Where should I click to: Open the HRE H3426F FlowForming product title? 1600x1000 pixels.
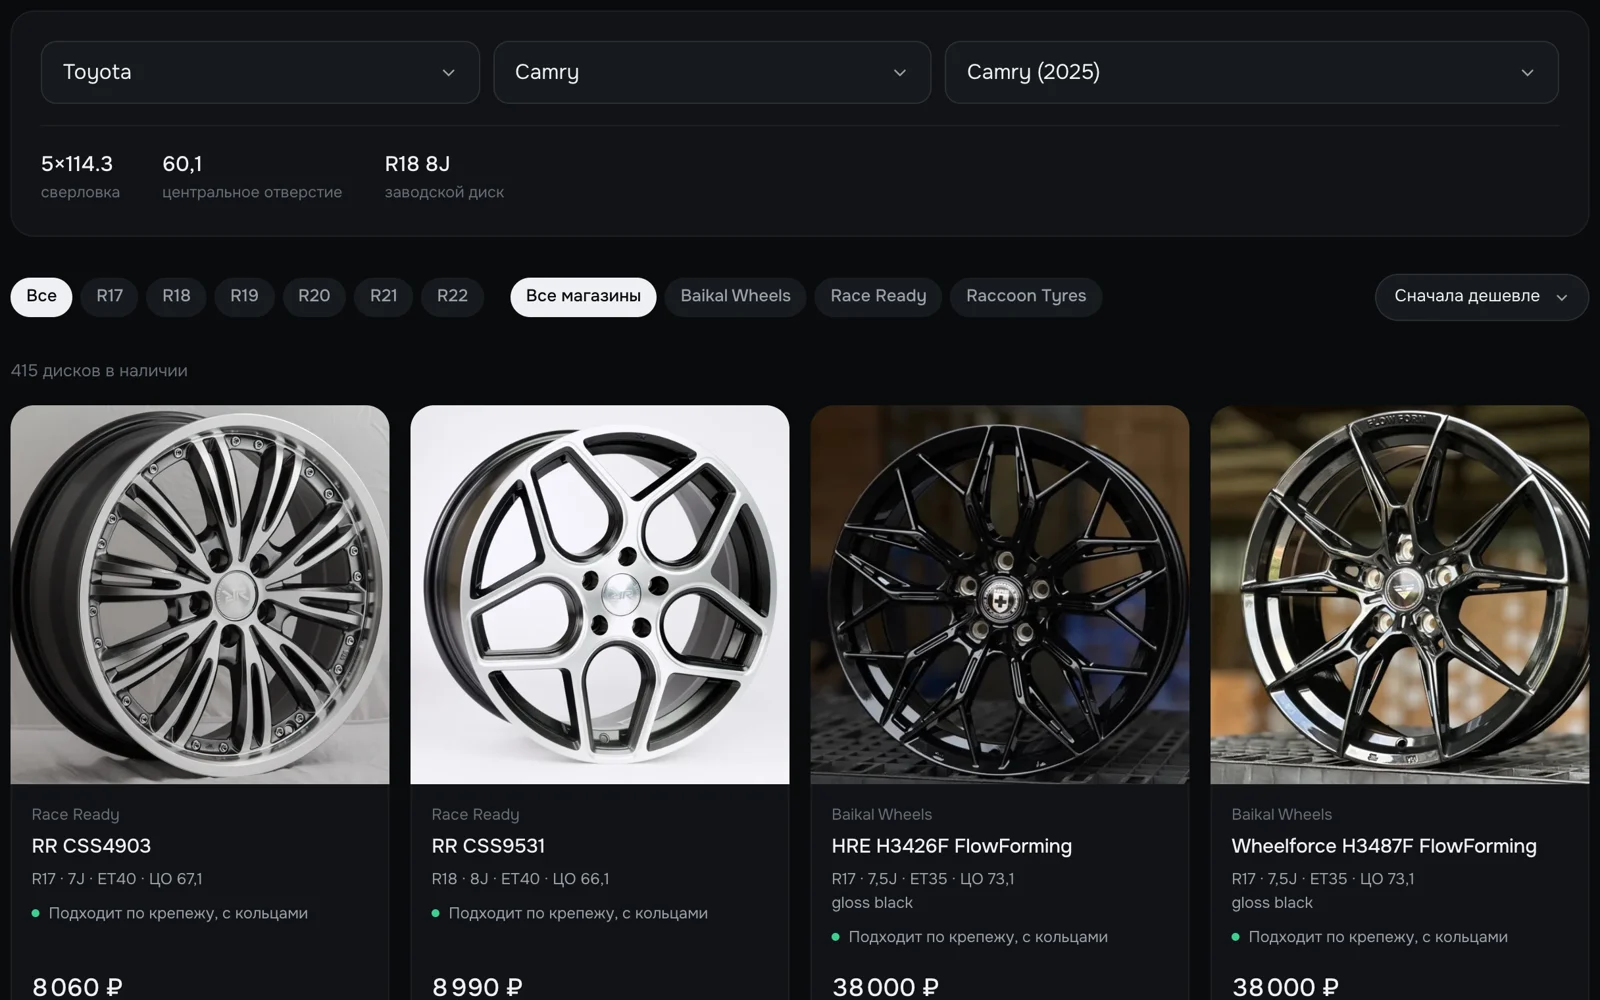[x=951, y=846]
